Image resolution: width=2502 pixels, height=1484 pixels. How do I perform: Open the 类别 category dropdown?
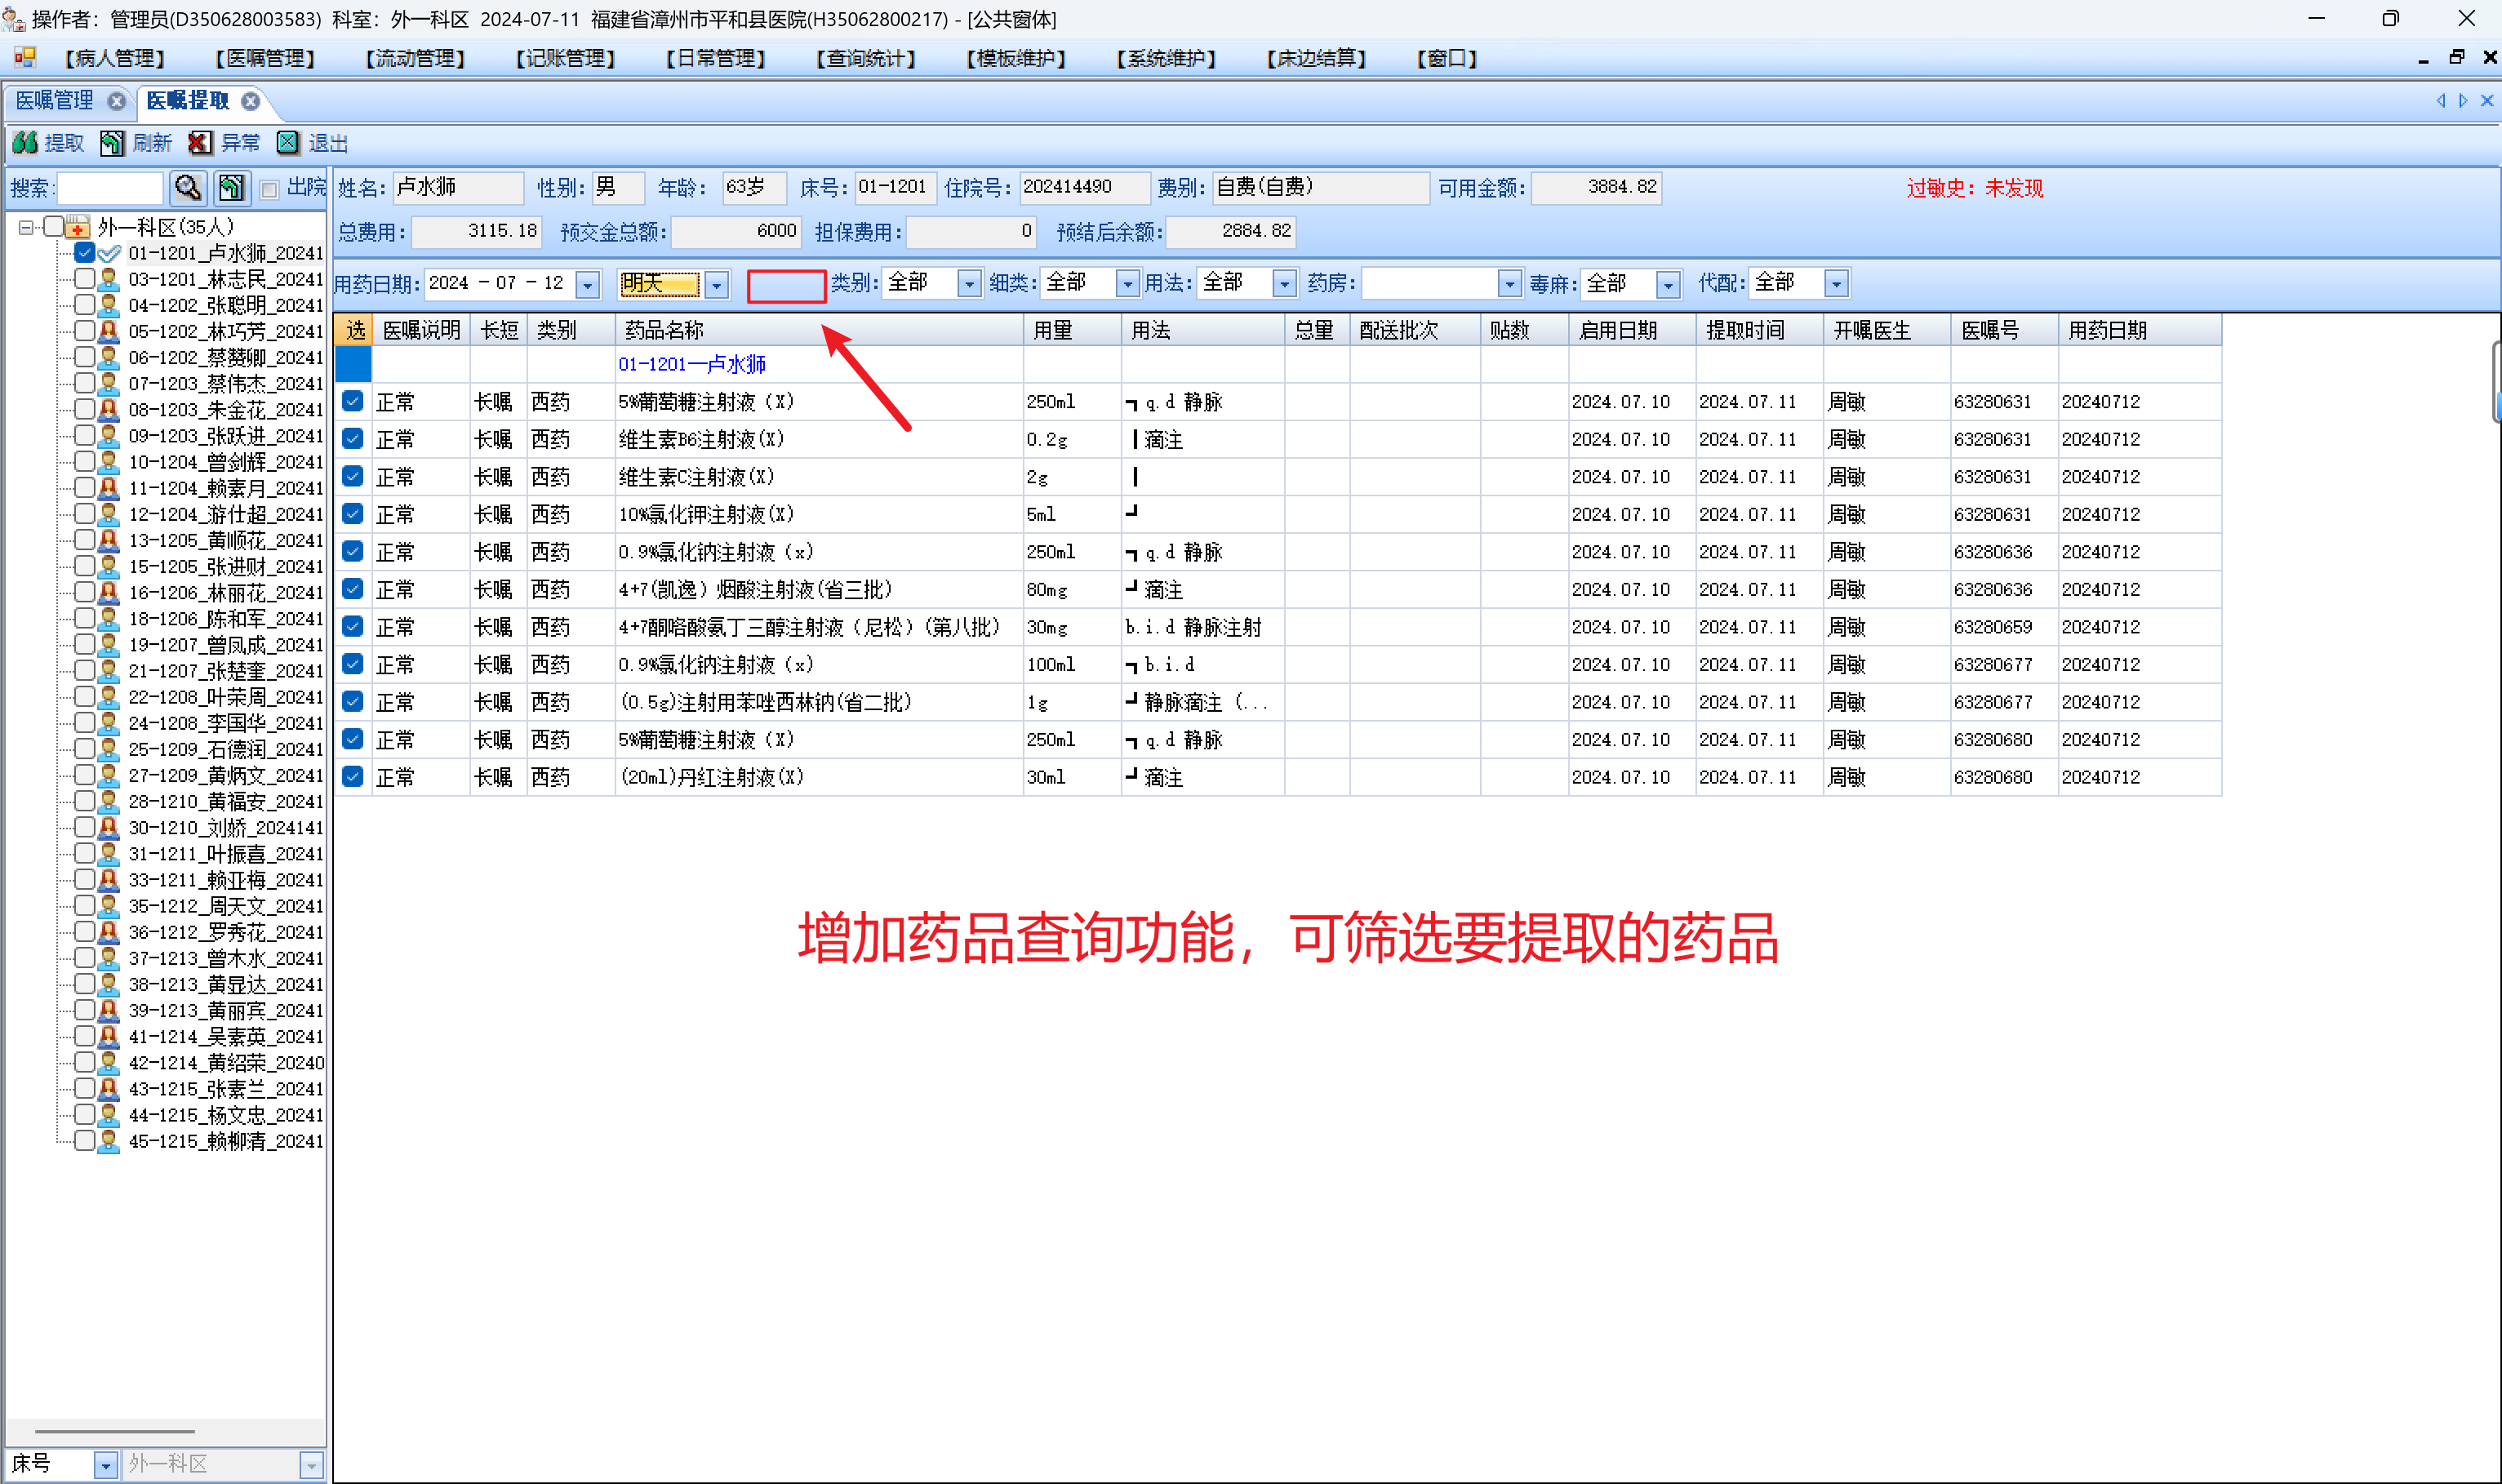[968, 284]
